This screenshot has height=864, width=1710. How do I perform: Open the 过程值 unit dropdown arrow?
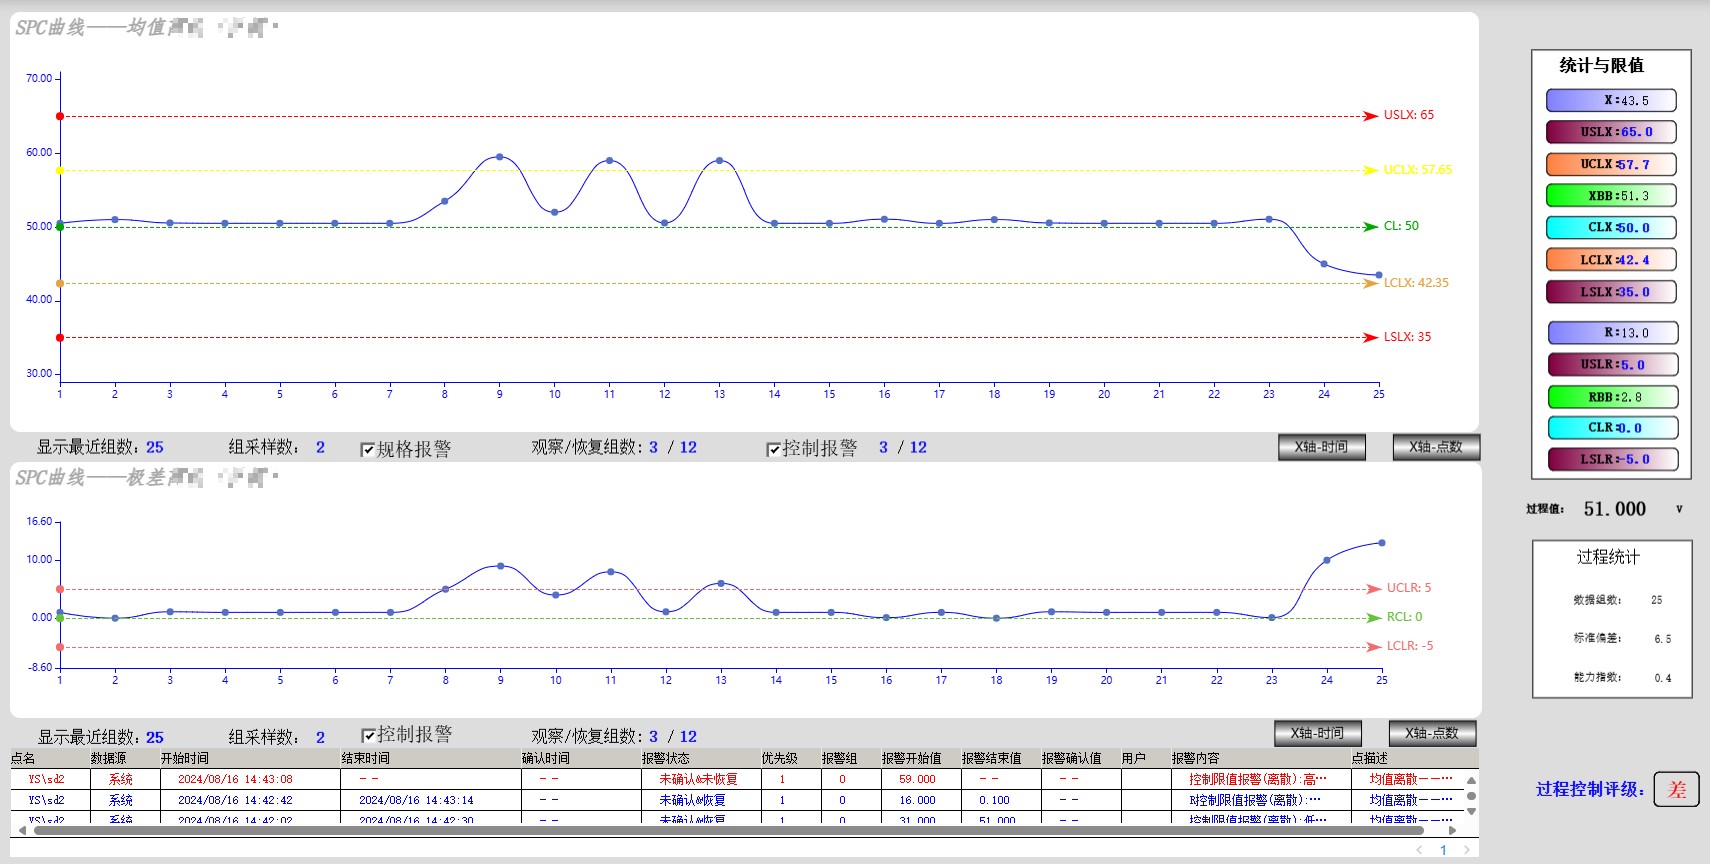[x=1679, y=509]
